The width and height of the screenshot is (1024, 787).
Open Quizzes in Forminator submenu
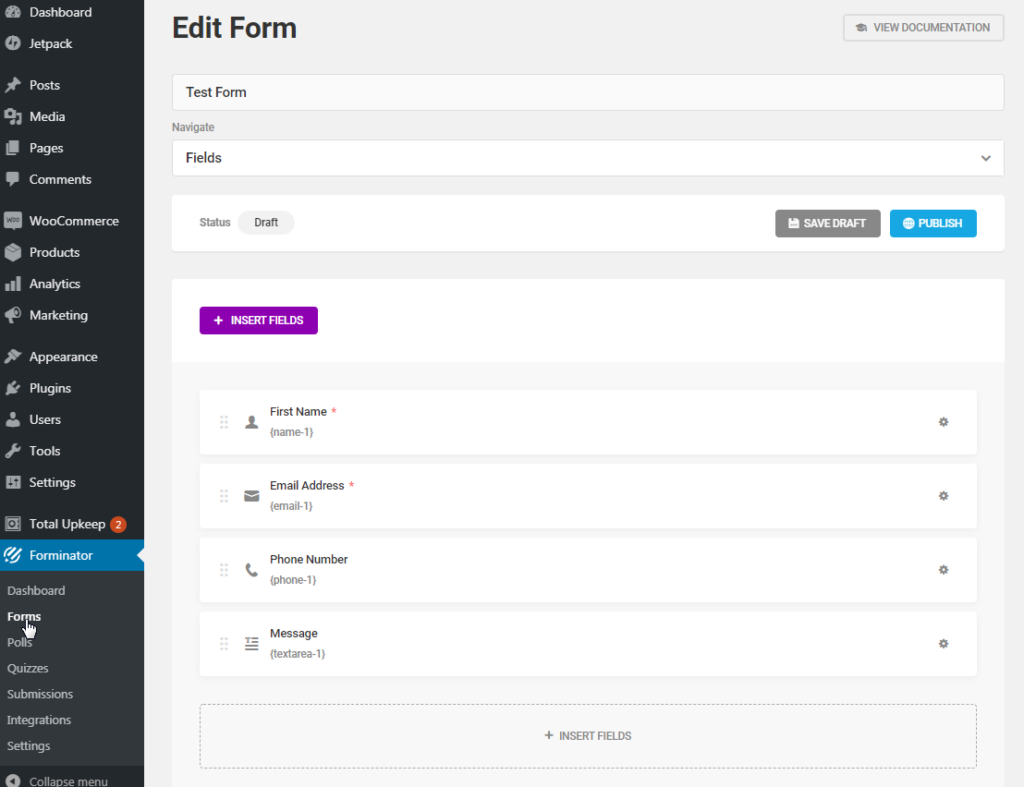coord(27,668)
